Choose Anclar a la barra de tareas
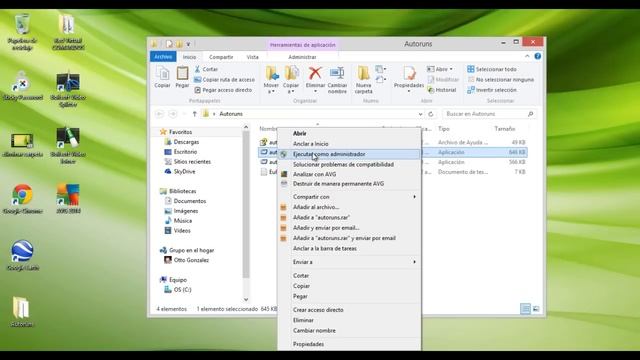The image size is (640, 360). pos(349,249)
